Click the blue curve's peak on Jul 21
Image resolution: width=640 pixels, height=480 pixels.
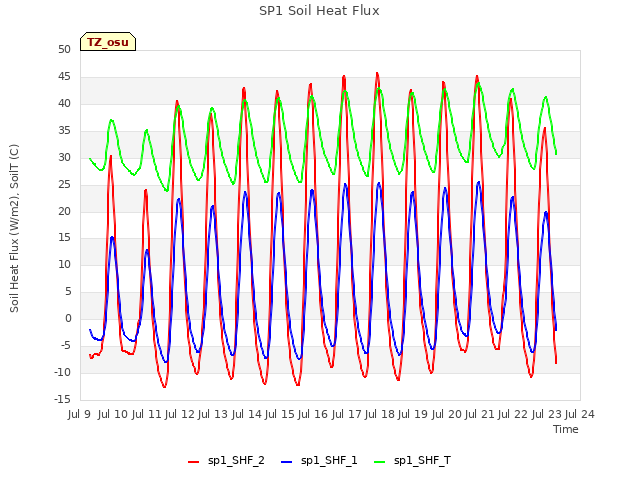pos(478,182)
